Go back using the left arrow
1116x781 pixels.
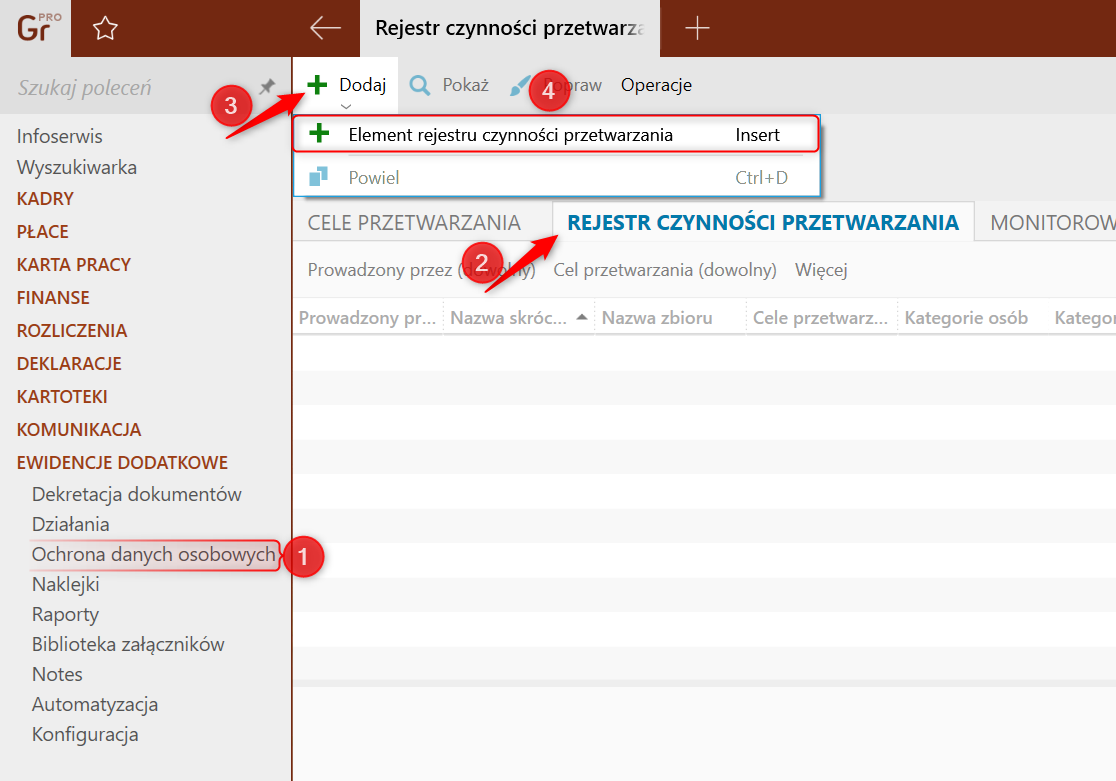(325, 28)
